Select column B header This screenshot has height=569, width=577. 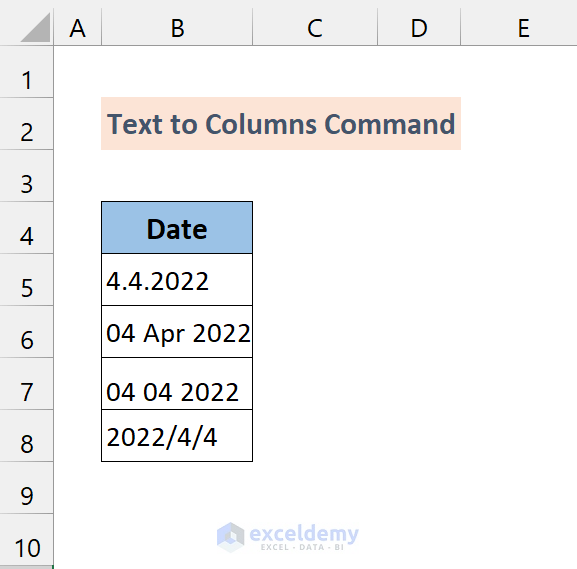pos(177,28)
